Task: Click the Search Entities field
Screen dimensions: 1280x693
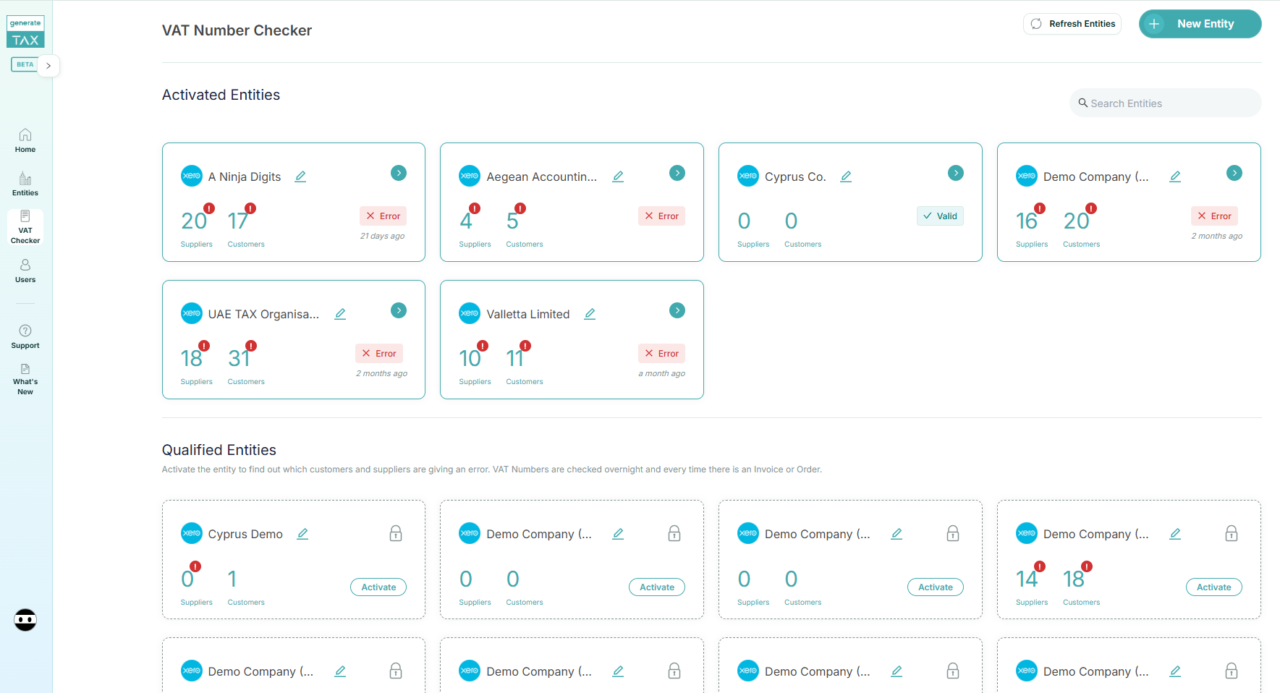Action: 1164,102
